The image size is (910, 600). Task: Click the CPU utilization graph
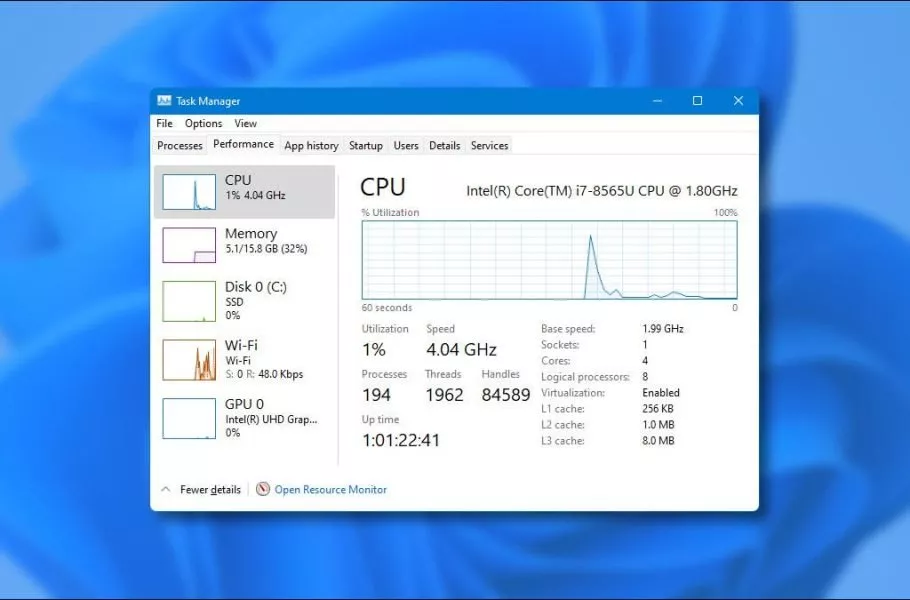(550, 260)
